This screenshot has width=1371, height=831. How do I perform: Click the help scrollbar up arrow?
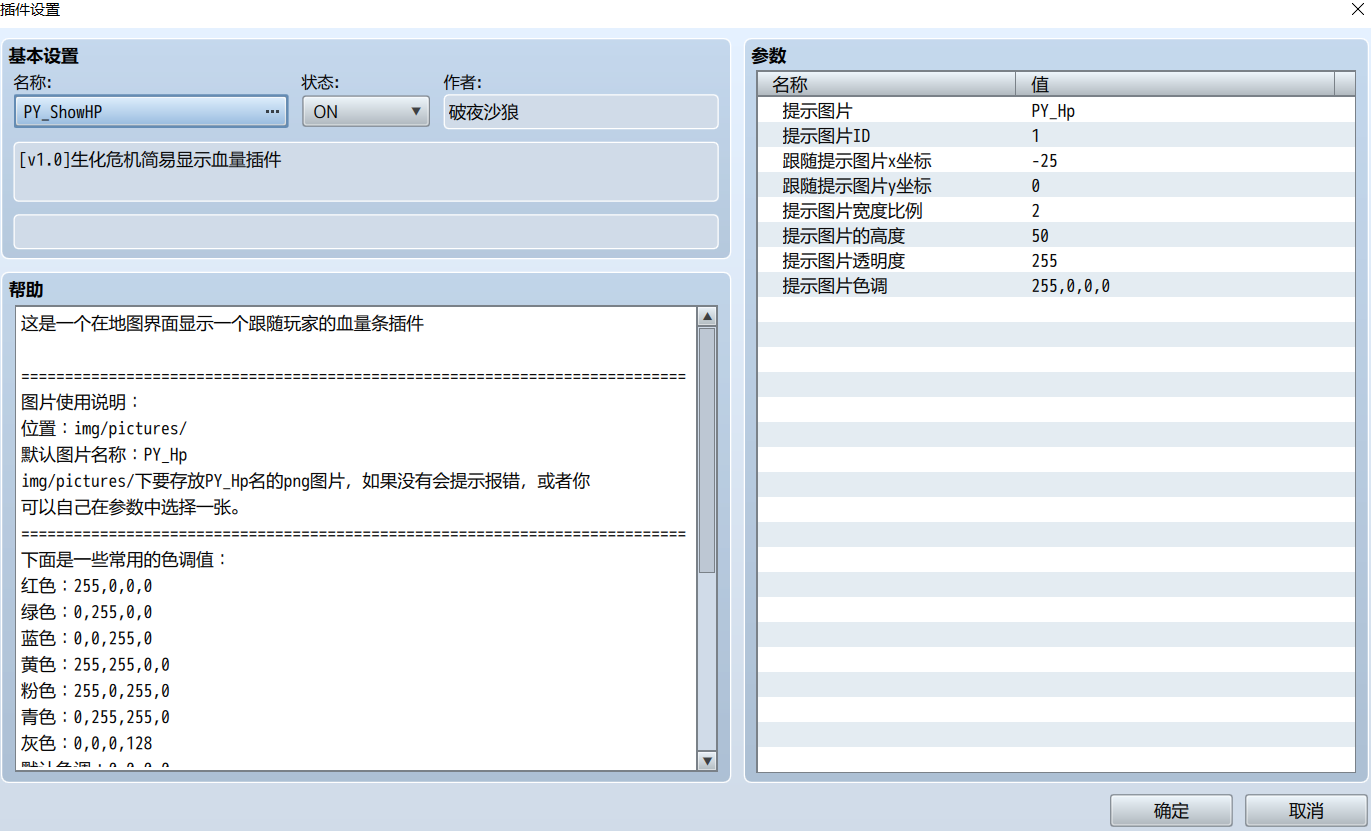pos(707,317)
